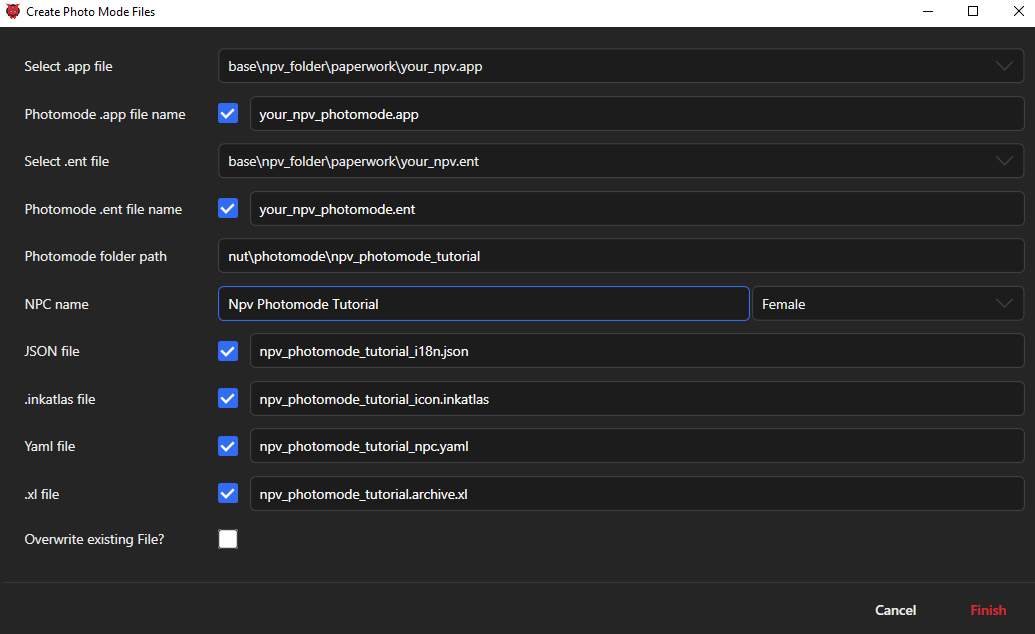This screenshot has width=1035, height=634.
Task: Toggle the JSON file checkbox
Action: tap(228, 351)
